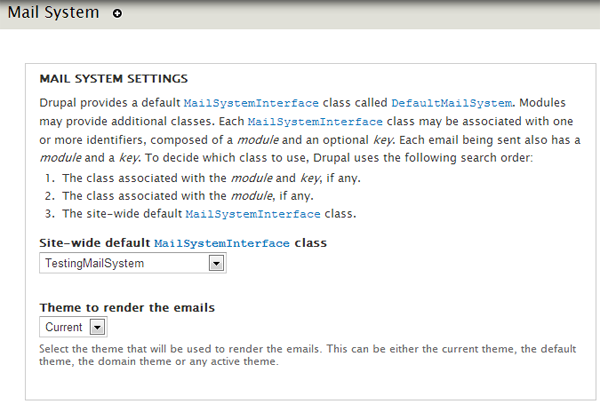Click the MailSystemInterface link after 'additional classes. Each'
This screenshot has width=600, height=404.
click(x=315, y=122)
